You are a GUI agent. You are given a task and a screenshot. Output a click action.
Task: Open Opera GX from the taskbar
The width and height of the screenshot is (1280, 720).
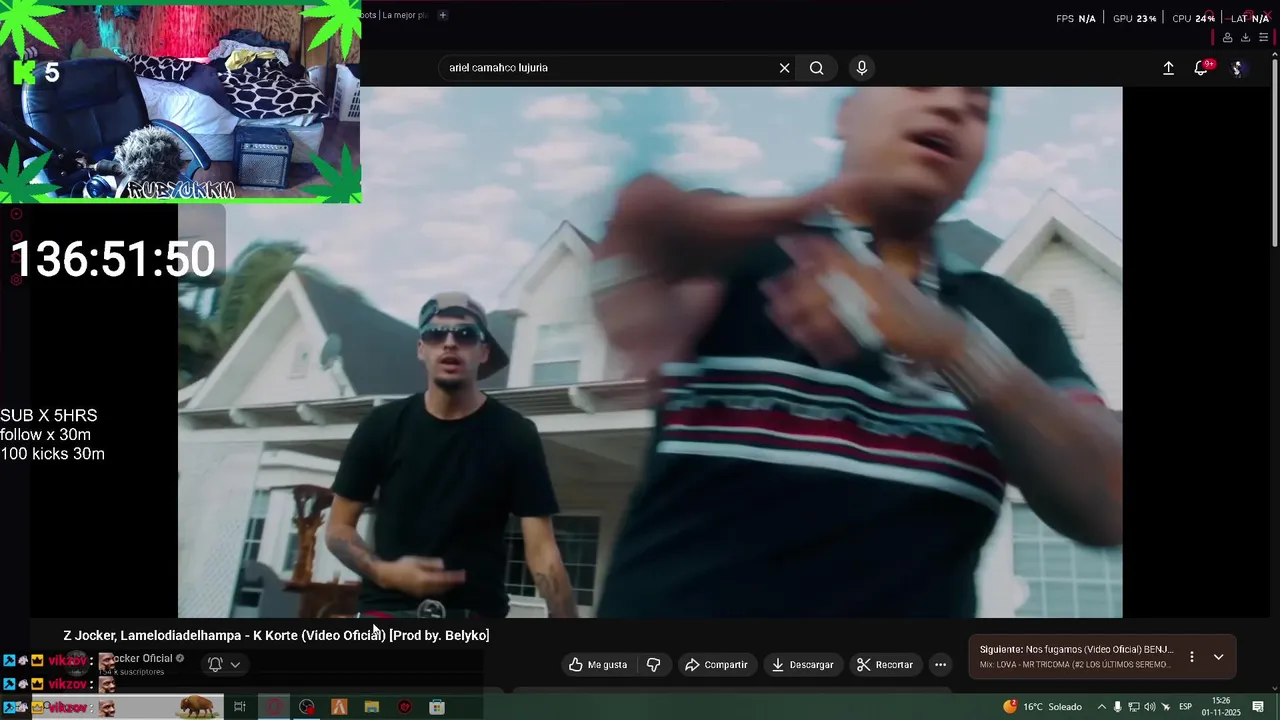274,707
